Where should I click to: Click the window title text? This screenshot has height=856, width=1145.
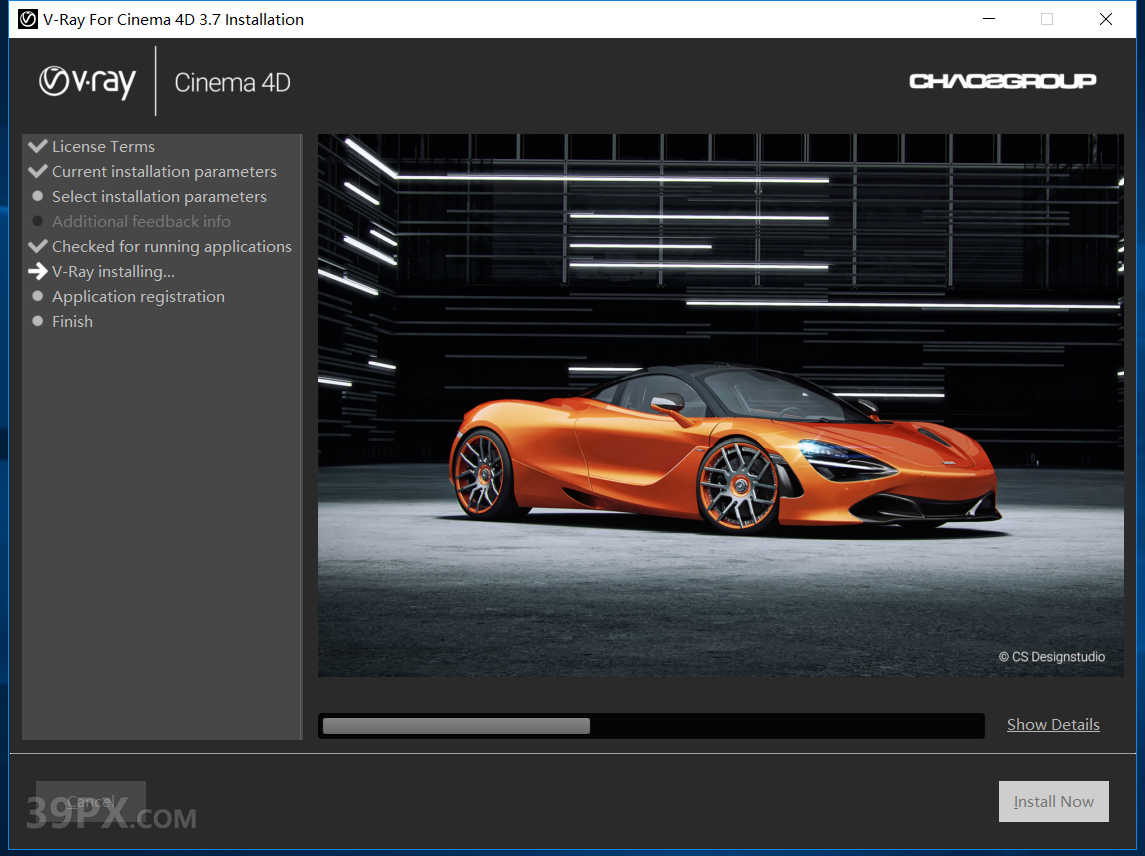coord(173,20)
